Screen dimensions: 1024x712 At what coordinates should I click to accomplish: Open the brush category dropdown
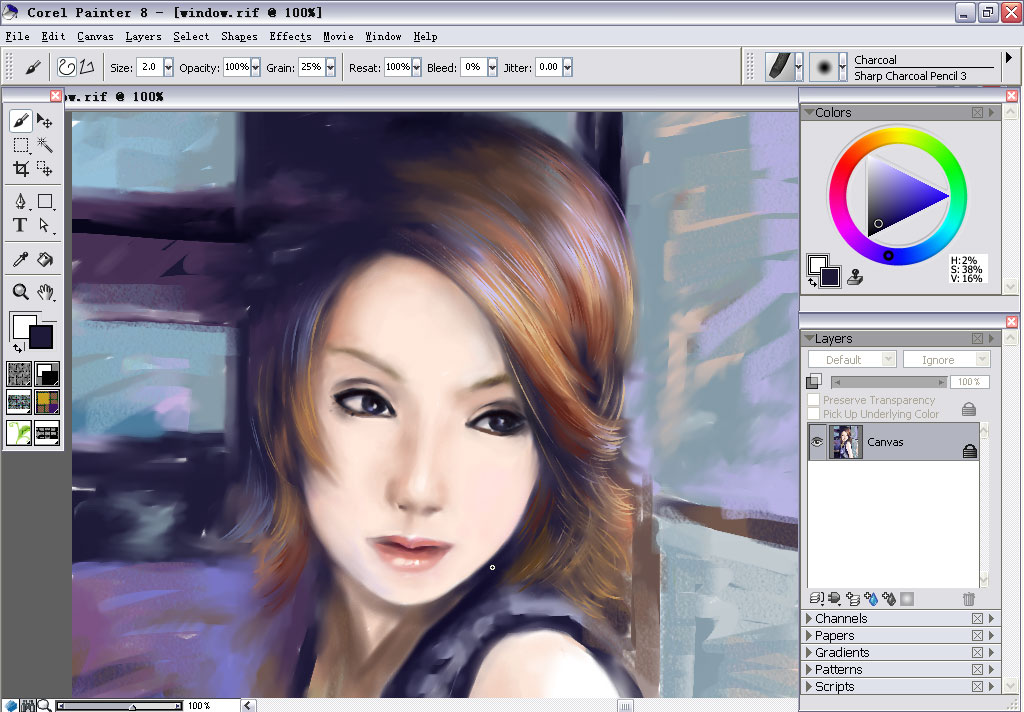point(799,67)
